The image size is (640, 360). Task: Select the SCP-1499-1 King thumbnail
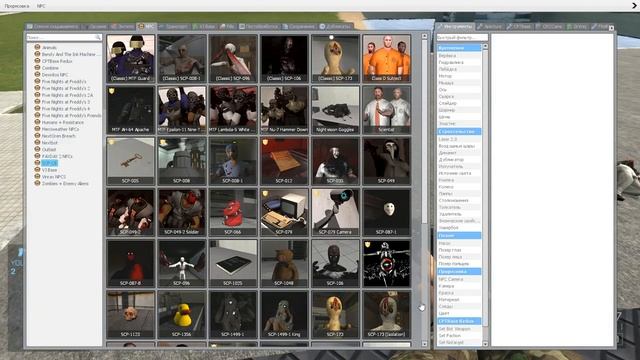pyautogui.click(x=284, y=314)
